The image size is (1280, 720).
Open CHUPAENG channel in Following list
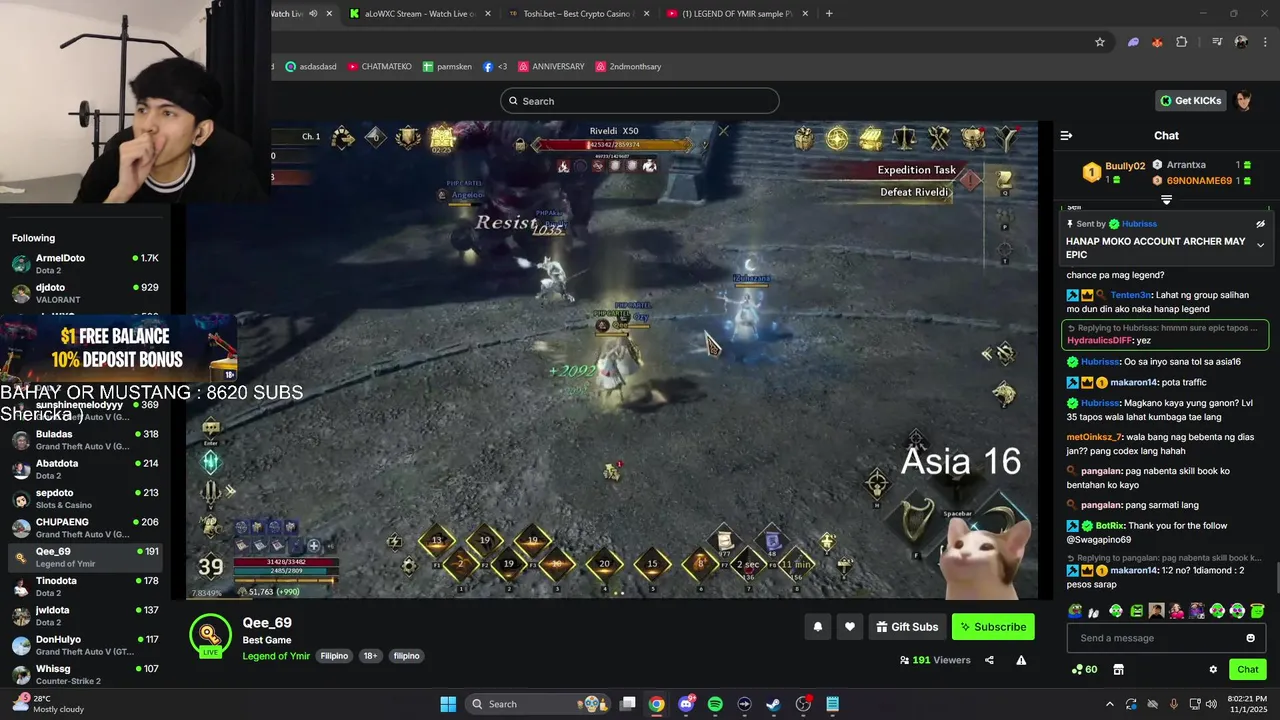pyautogui.click(x=85, y=527)
